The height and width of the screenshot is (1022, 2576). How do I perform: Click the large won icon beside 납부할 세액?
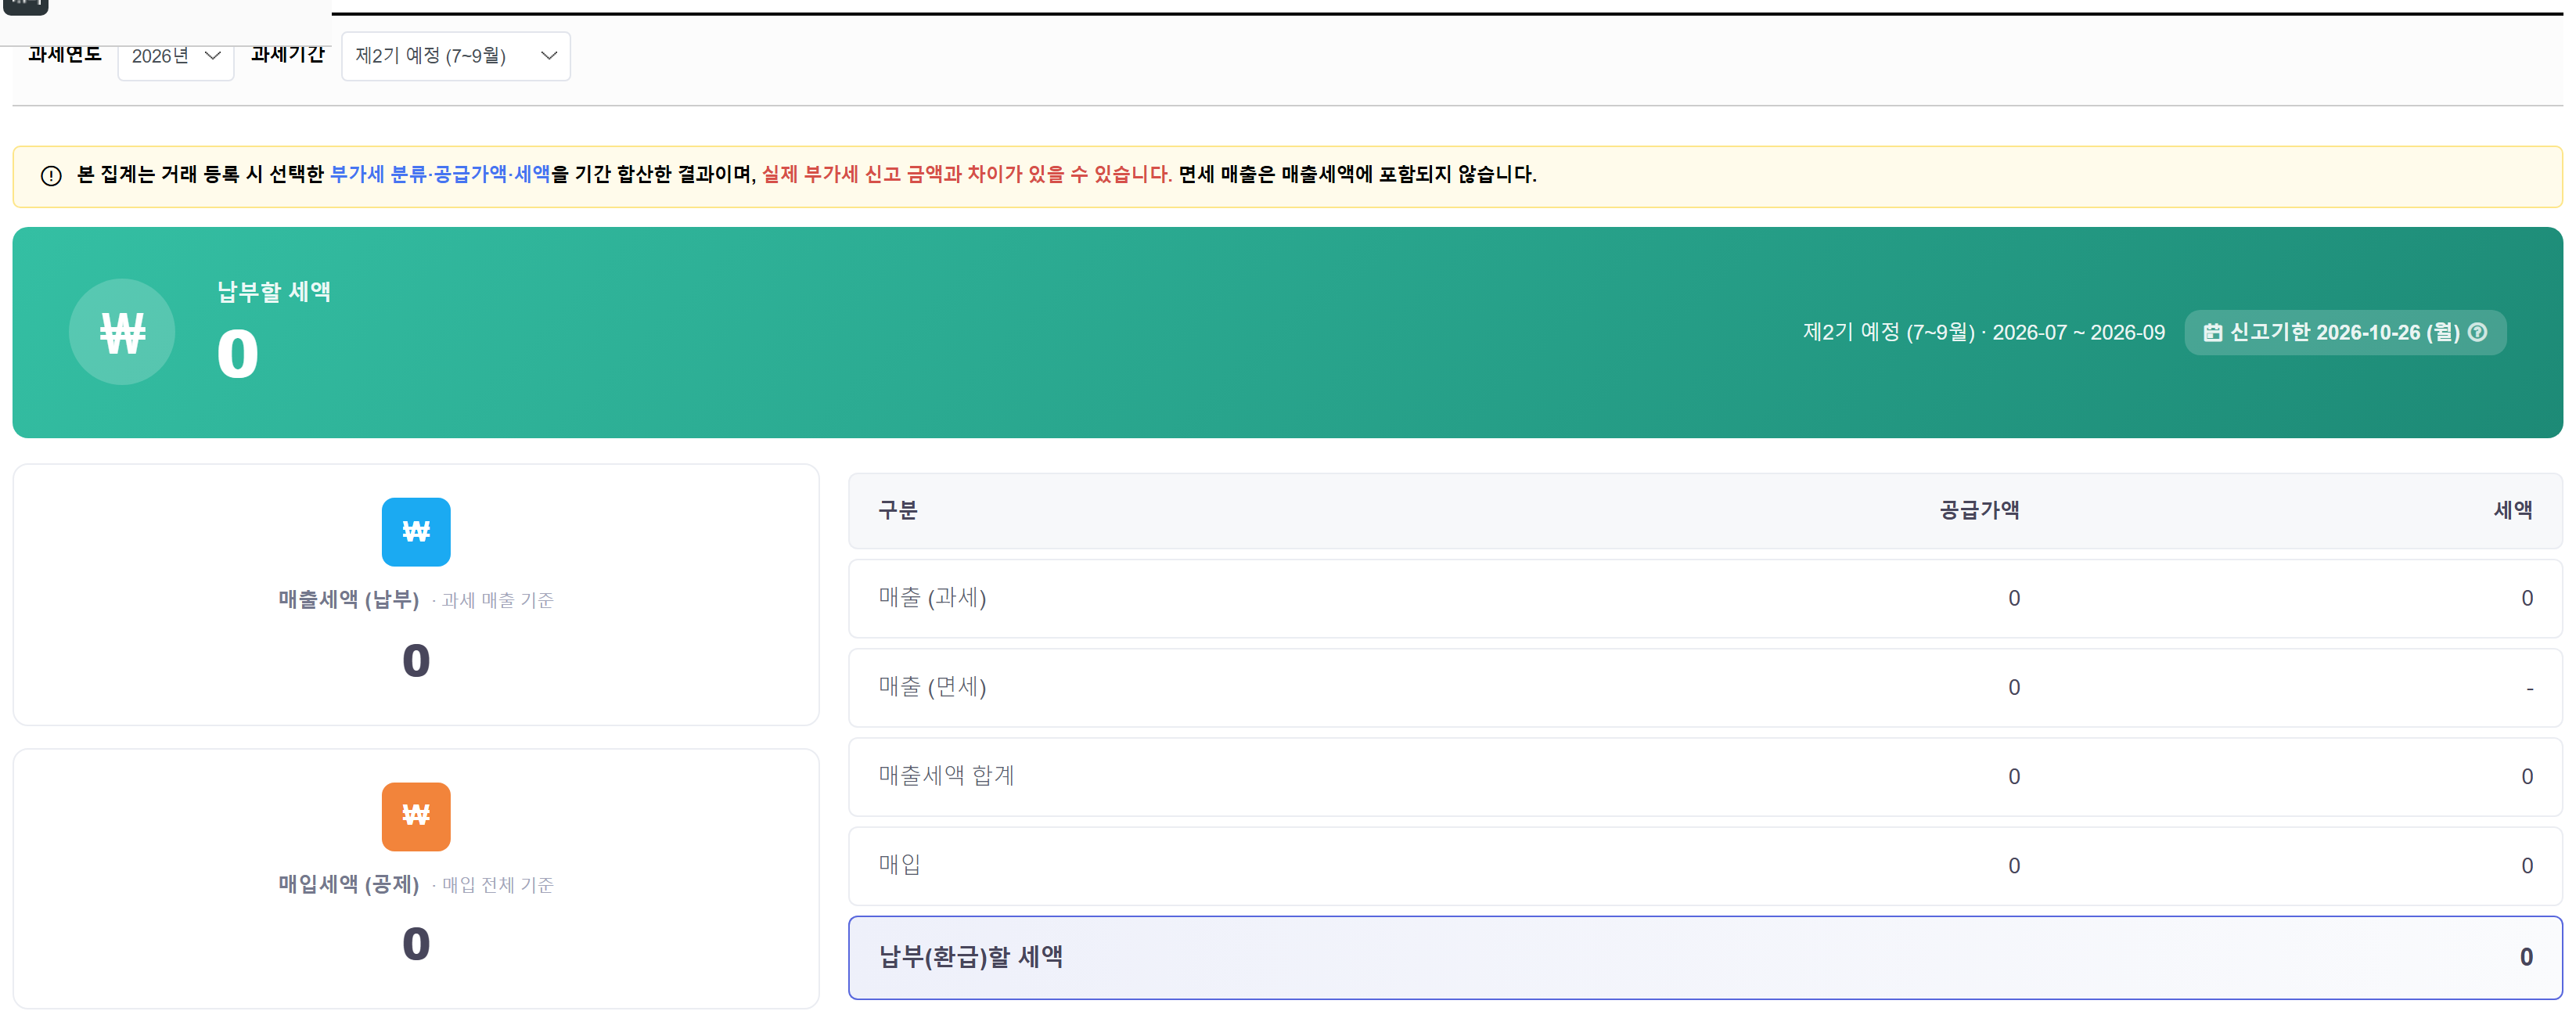122,332
